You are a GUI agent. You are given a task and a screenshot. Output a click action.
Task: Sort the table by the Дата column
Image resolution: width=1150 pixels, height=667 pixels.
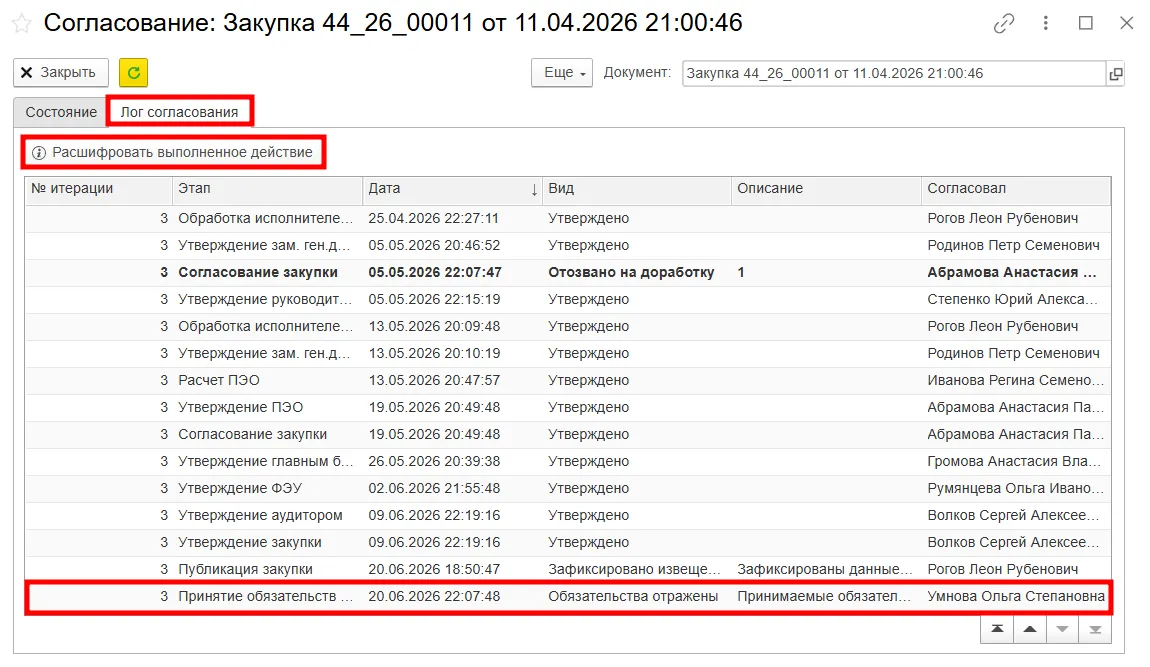coord(453,189)
